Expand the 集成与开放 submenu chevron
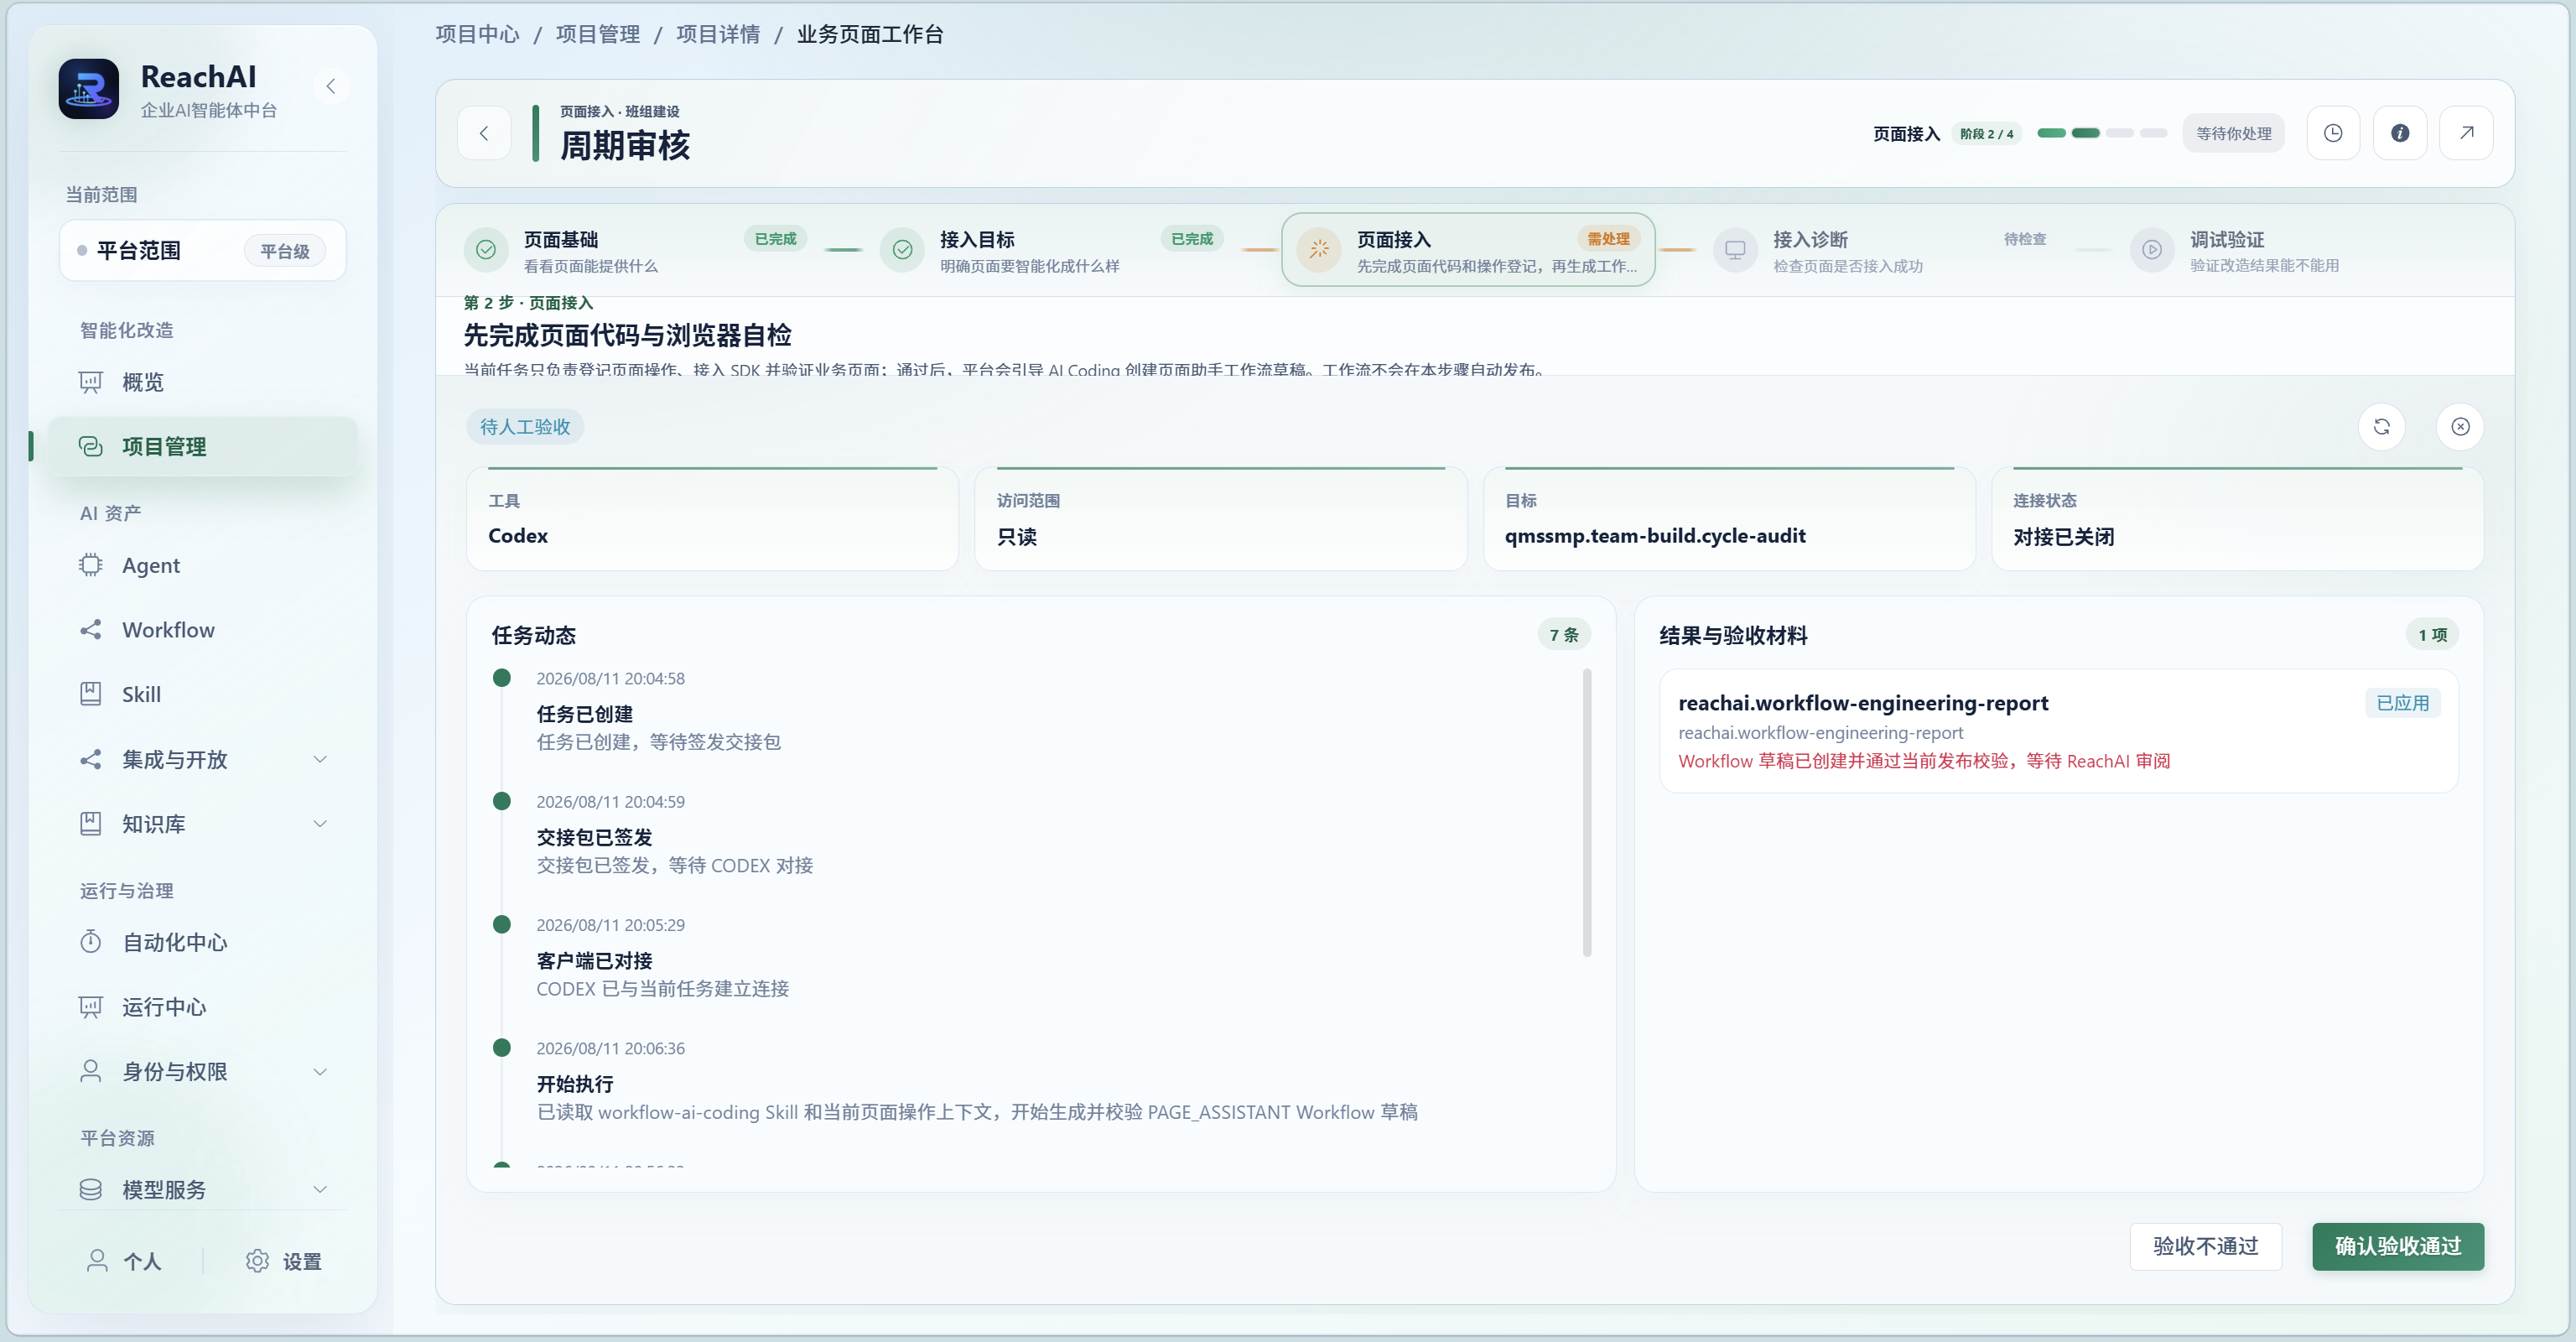The height and width of the screenshot is (1342, 2576). 320,759
